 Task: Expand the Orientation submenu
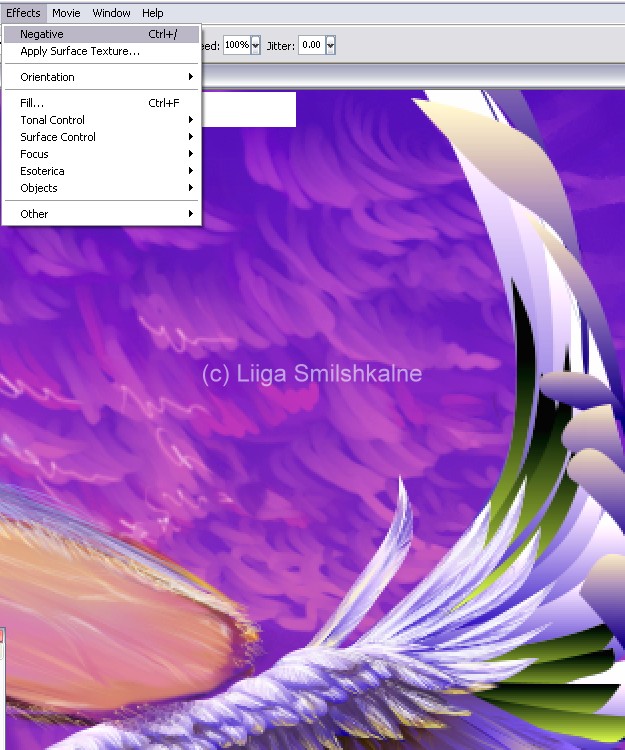click(101, 77)
